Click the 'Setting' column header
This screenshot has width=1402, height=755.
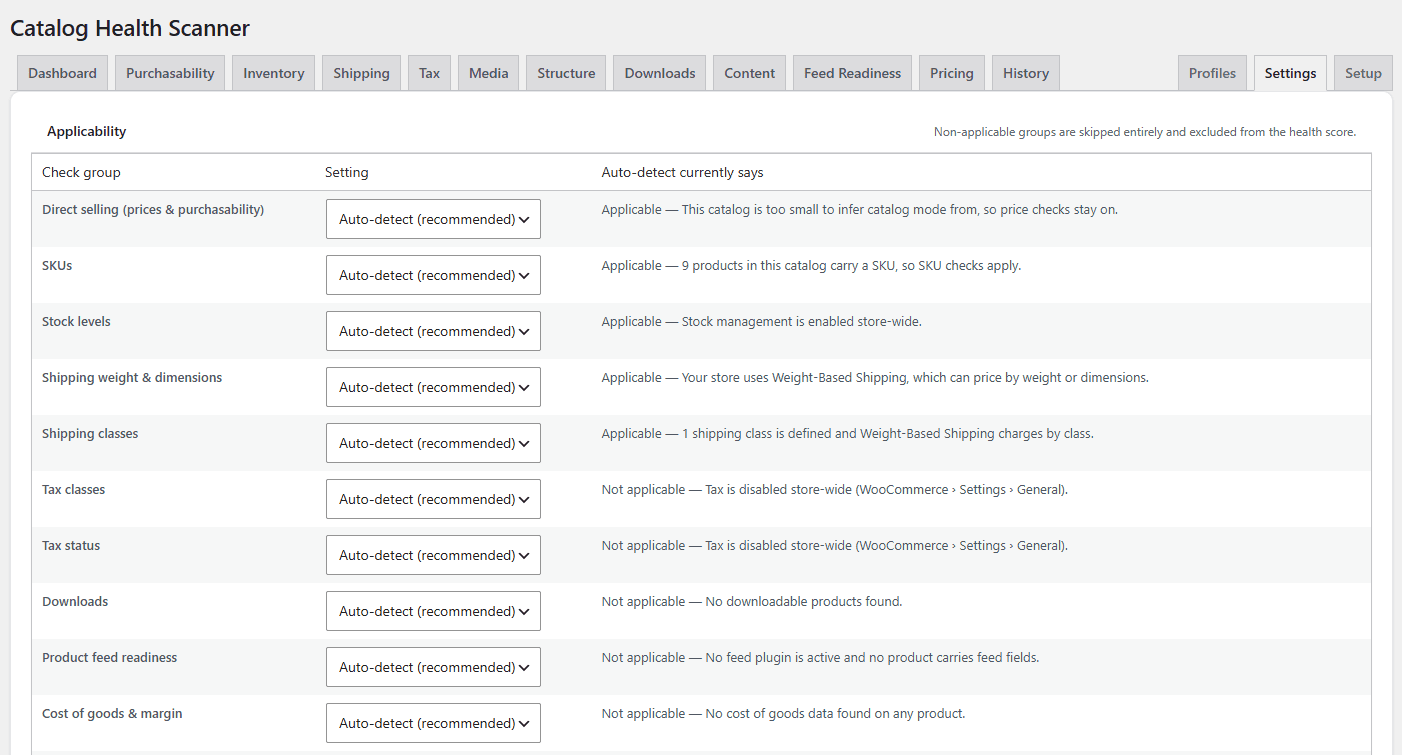pyautogui.click(x=347, y=172)
